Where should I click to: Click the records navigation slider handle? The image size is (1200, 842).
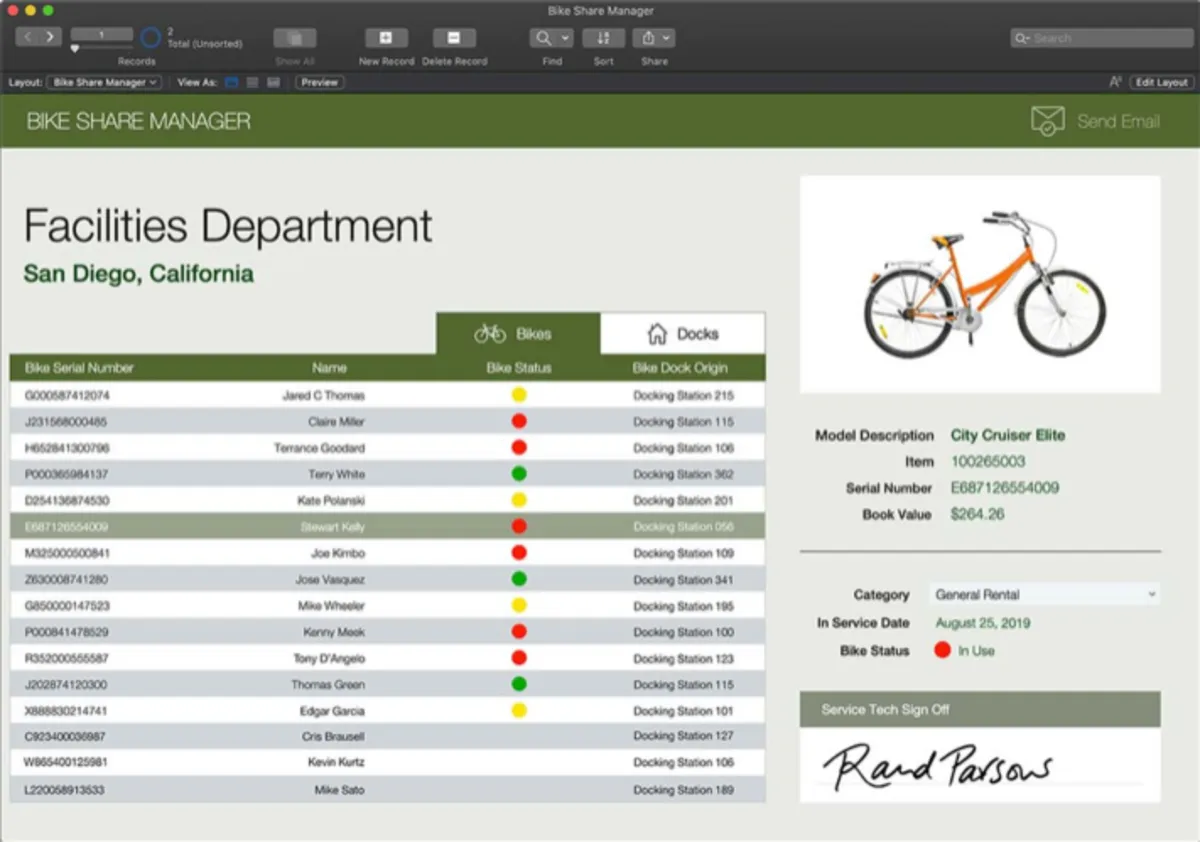[x=75, y=48]
